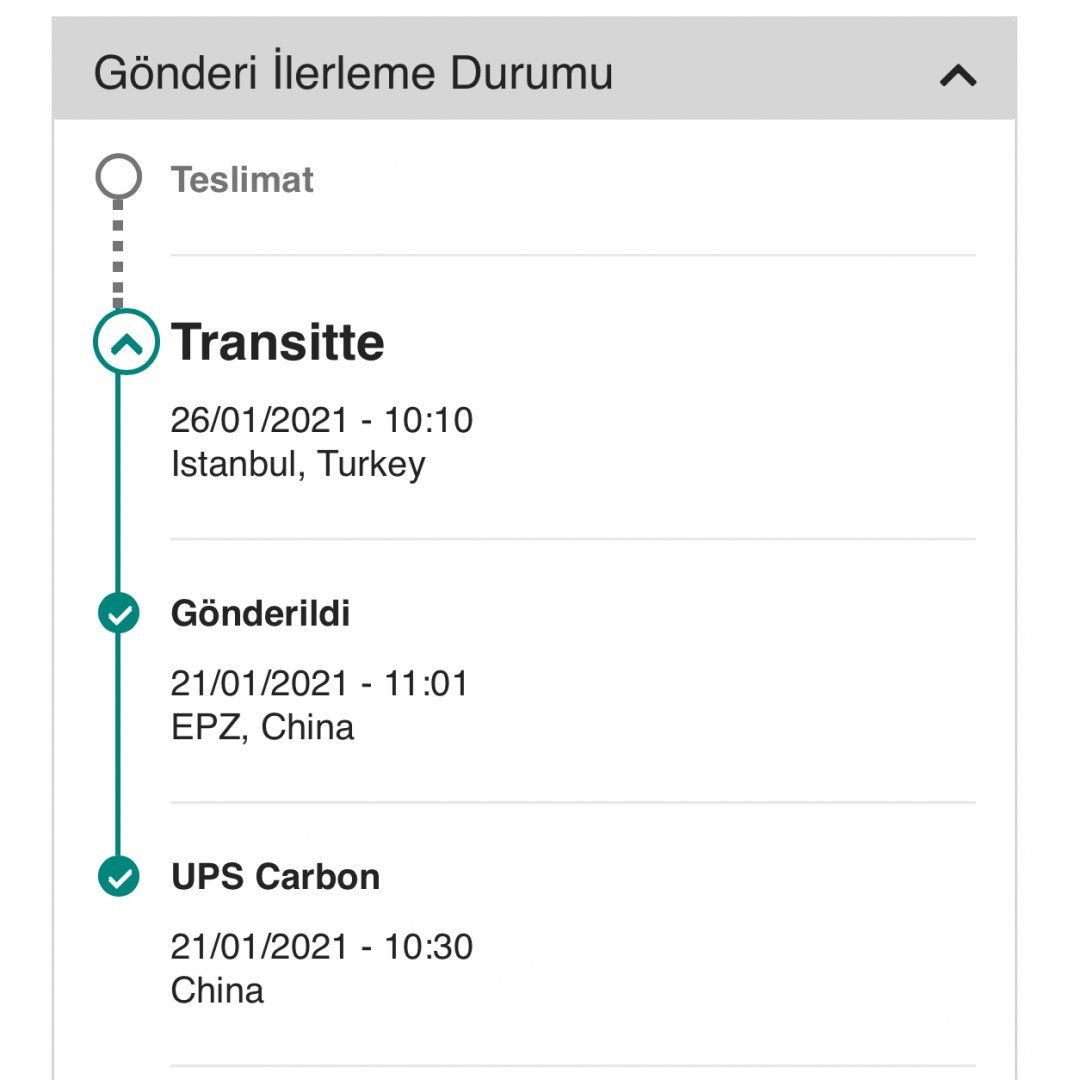Select the Gönderildi step label
Image resolution: width=1069 pixels, height=1080 pixels.
(x=260, y=613)
